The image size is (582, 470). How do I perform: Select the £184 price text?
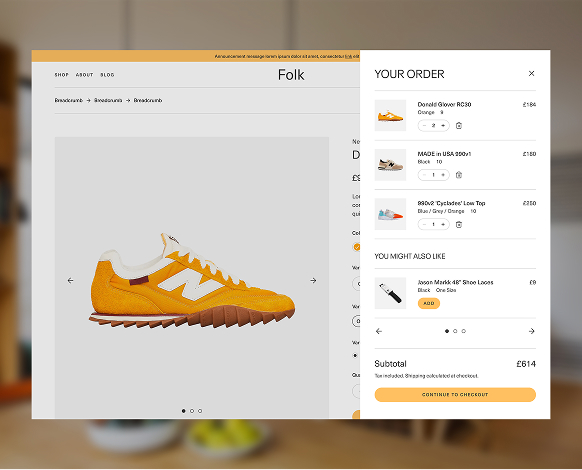coord(529,104)
